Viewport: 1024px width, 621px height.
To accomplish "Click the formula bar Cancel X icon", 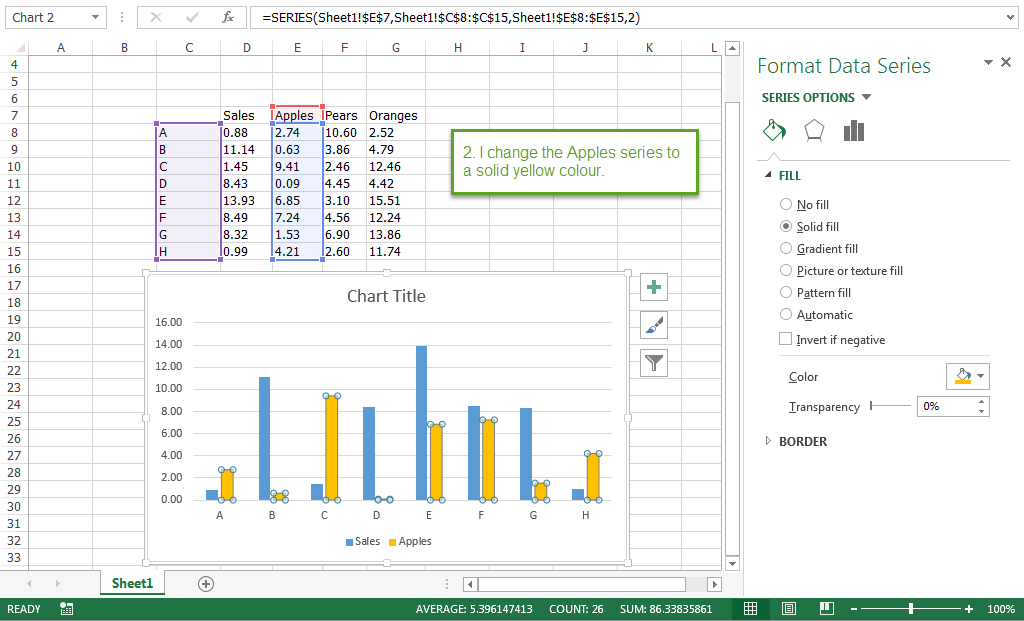I will tap(155, 18).
